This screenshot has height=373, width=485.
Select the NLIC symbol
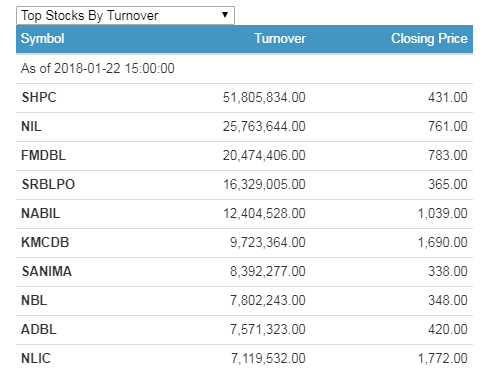[x=36, y=358]
